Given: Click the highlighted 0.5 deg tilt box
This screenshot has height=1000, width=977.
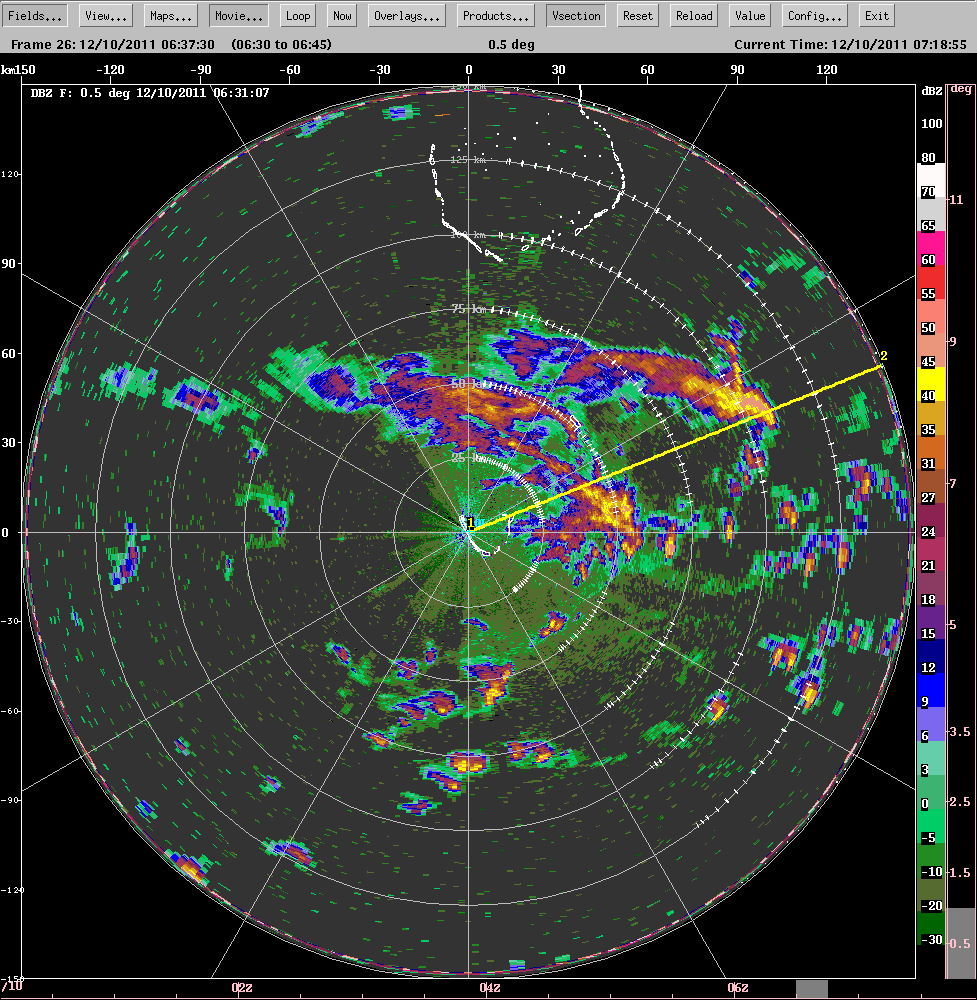Looking at the screenshot, I should coord(960,943).
